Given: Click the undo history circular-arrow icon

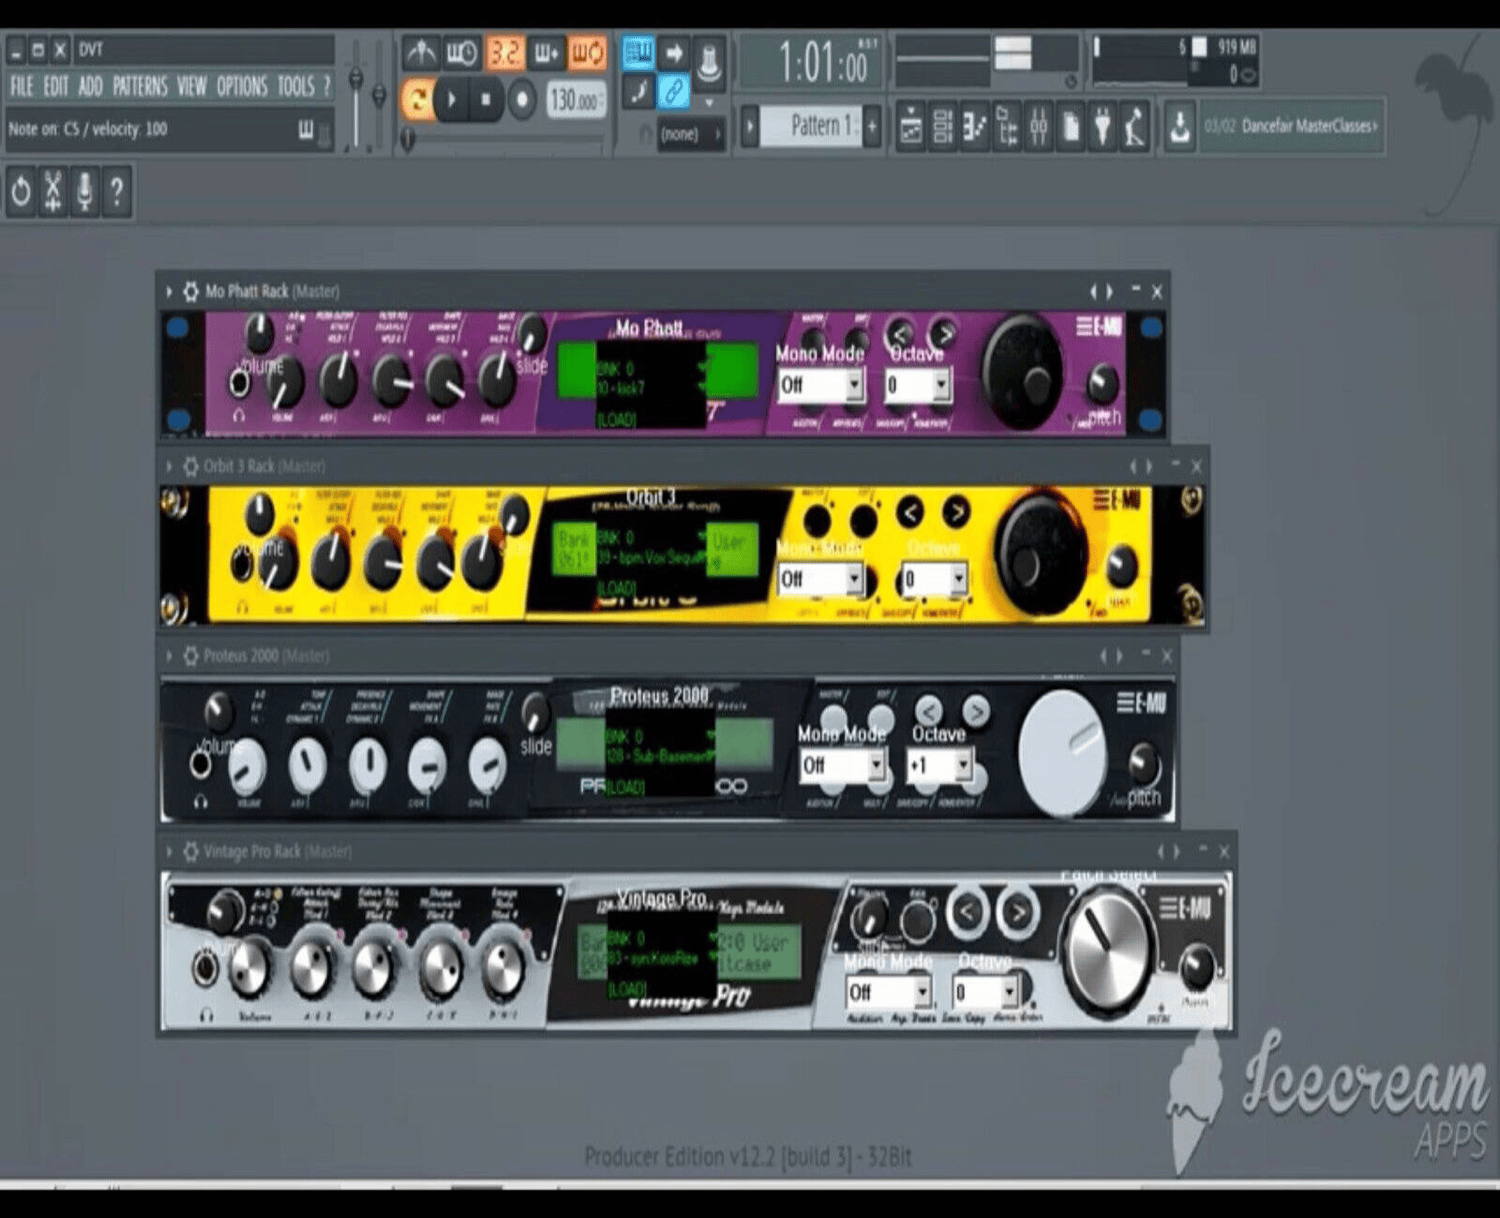Looking at the screenshot, I should pyautogui.click(x=21, y=190).
